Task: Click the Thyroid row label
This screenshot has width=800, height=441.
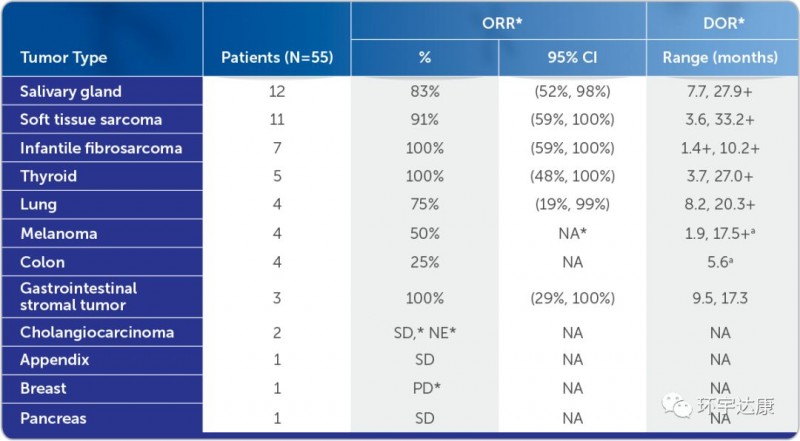Action: [48, 177]
